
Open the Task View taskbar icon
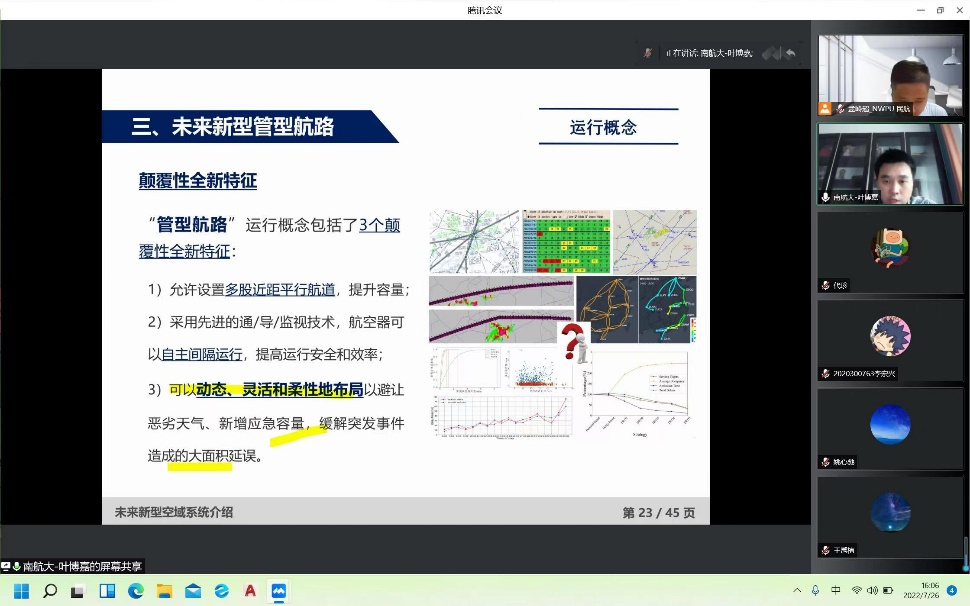point(78,591)
